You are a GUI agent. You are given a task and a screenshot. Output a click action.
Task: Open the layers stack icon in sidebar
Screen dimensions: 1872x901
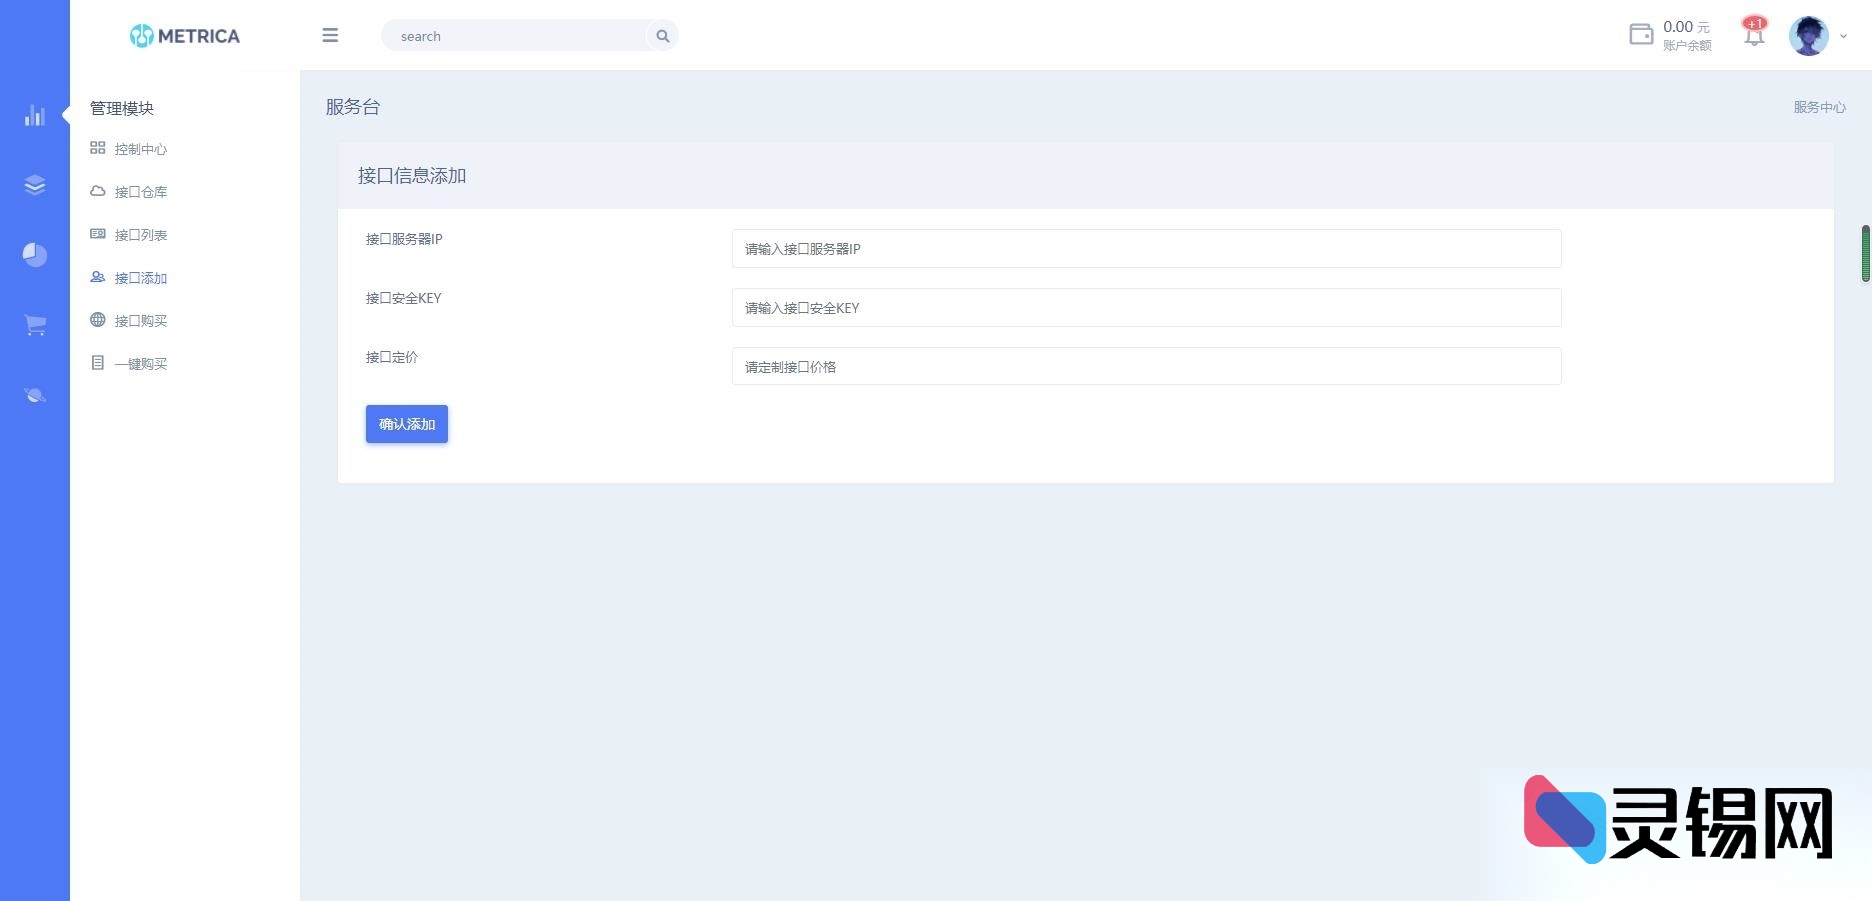(35, 185)
